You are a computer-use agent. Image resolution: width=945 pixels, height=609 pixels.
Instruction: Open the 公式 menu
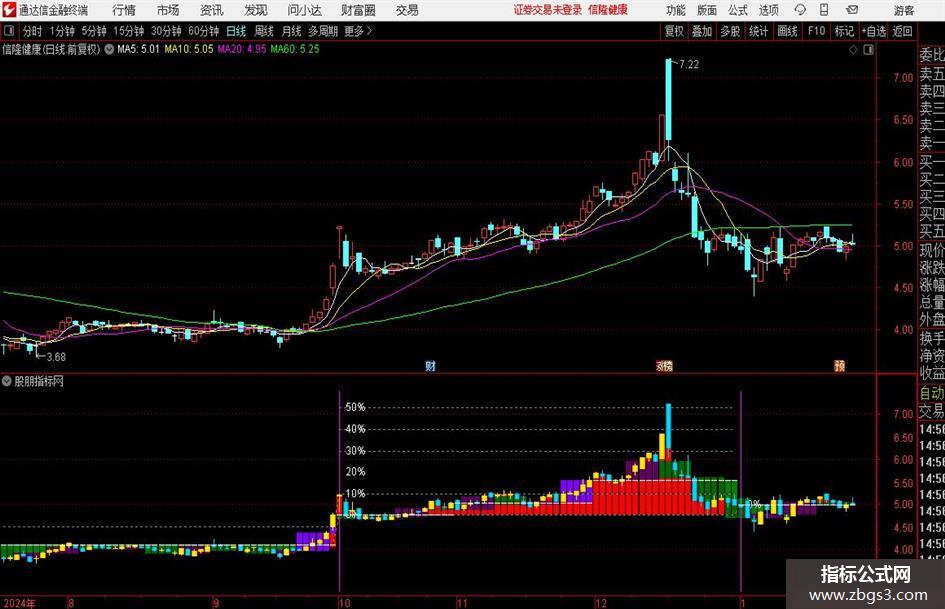[738, 10]
